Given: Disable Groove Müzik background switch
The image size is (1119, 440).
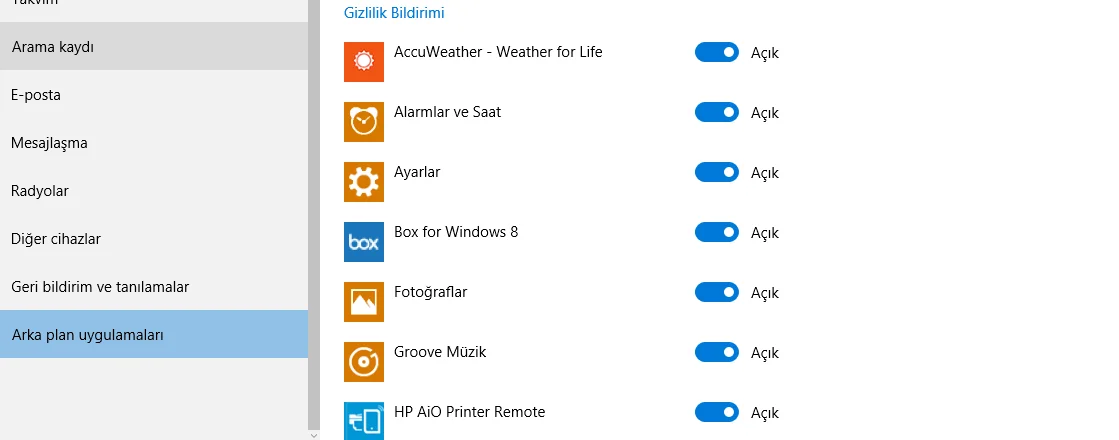Looking at the screenshot, I should coord(717,352).
